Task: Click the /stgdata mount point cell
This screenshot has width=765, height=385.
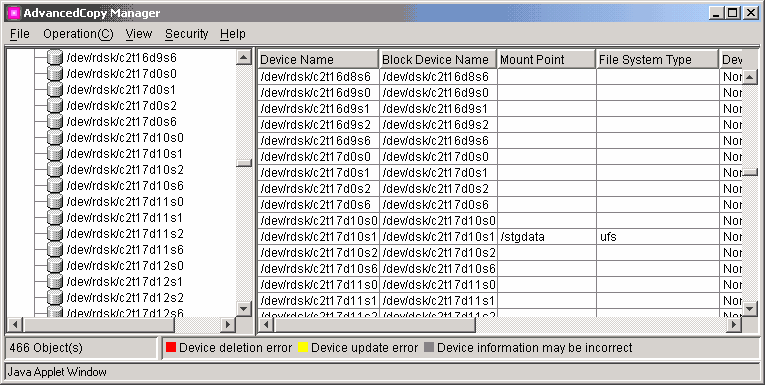Action: [x=547, y=237]
